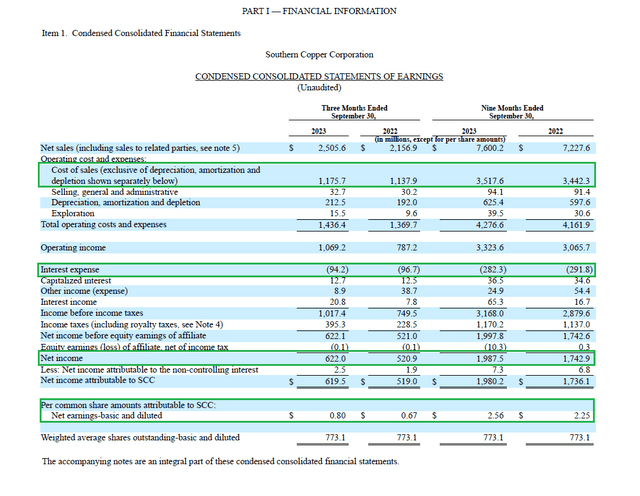Click the 'Selling, general and administrative' row label

click(x=114, y=192)
